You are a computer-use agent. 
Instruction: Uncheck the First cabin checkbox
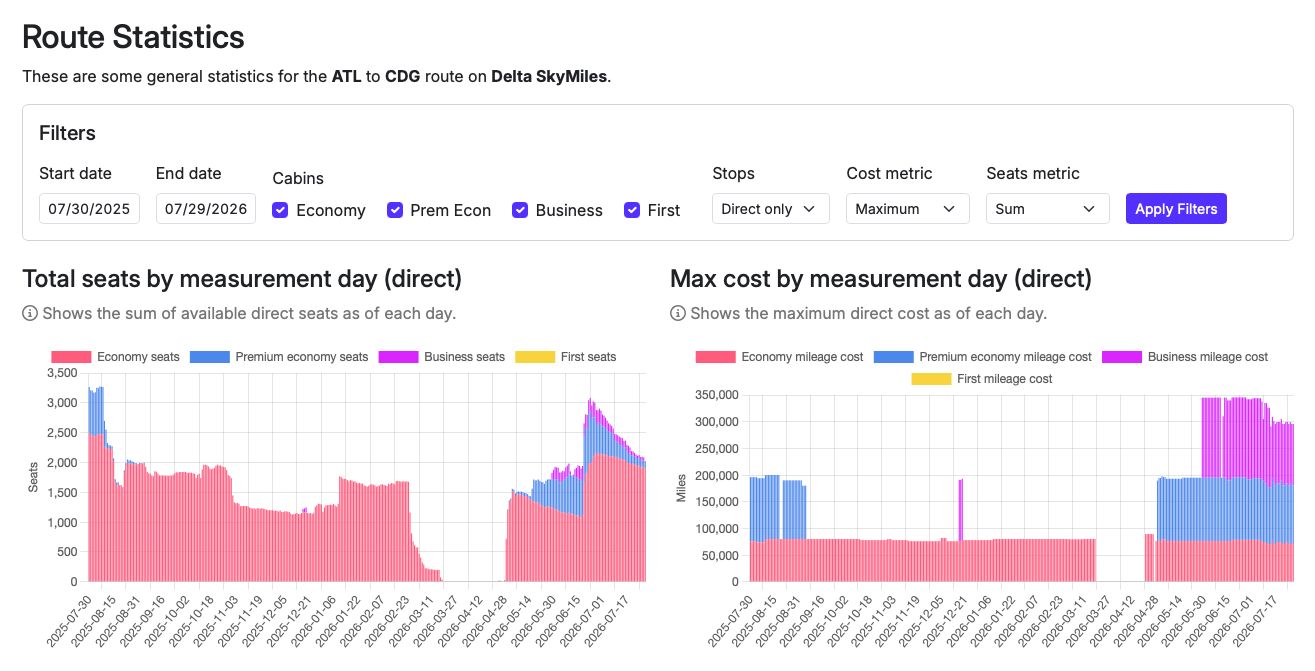pos(632,210)
